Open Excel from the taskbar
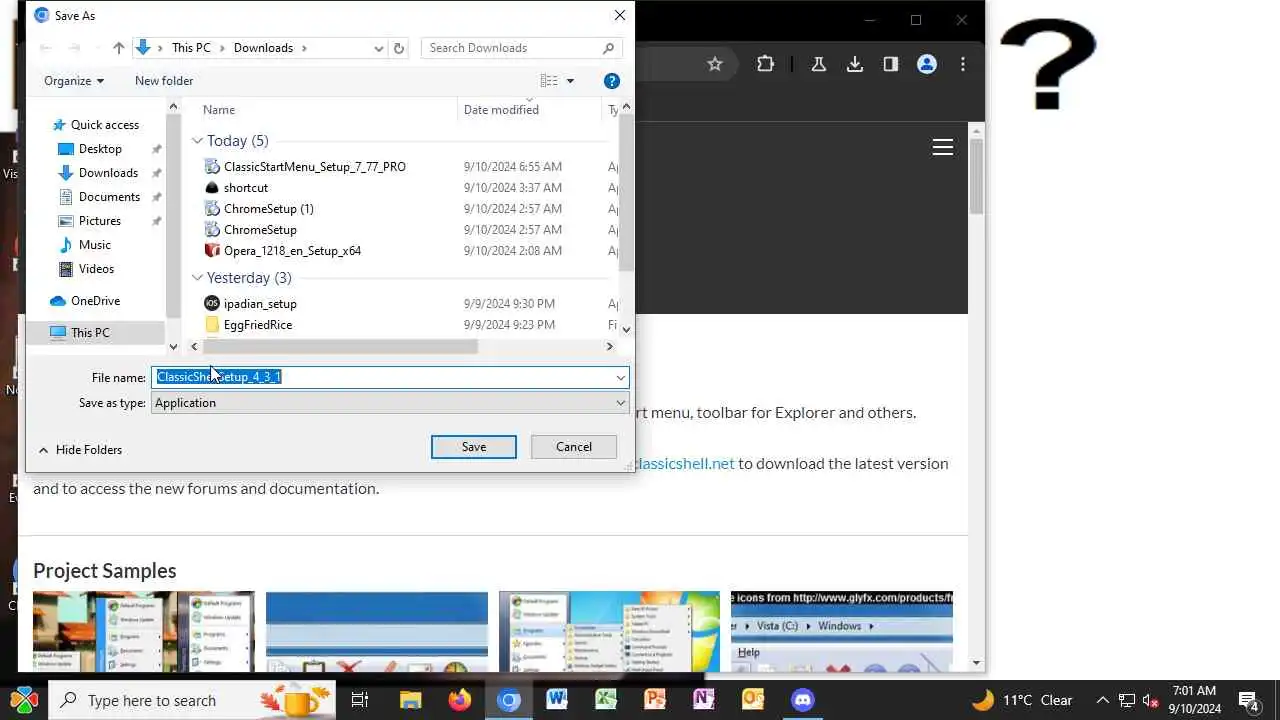The width and height of the screenshot is (1280, 720). click(606, 700)
